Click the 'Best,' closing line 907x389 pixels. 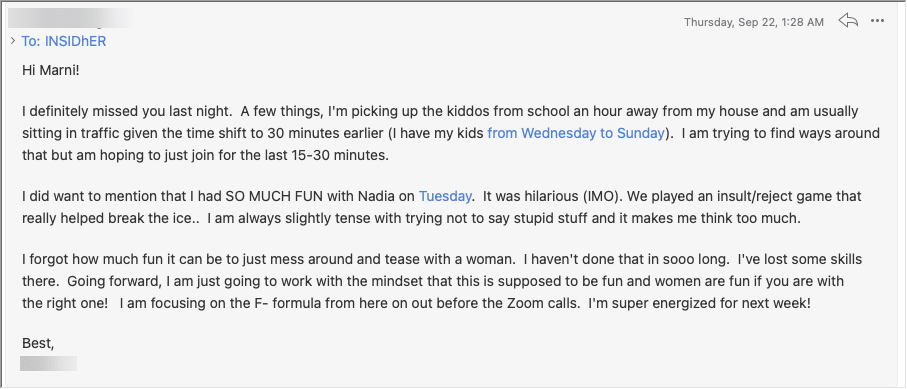tap(38, 343)
